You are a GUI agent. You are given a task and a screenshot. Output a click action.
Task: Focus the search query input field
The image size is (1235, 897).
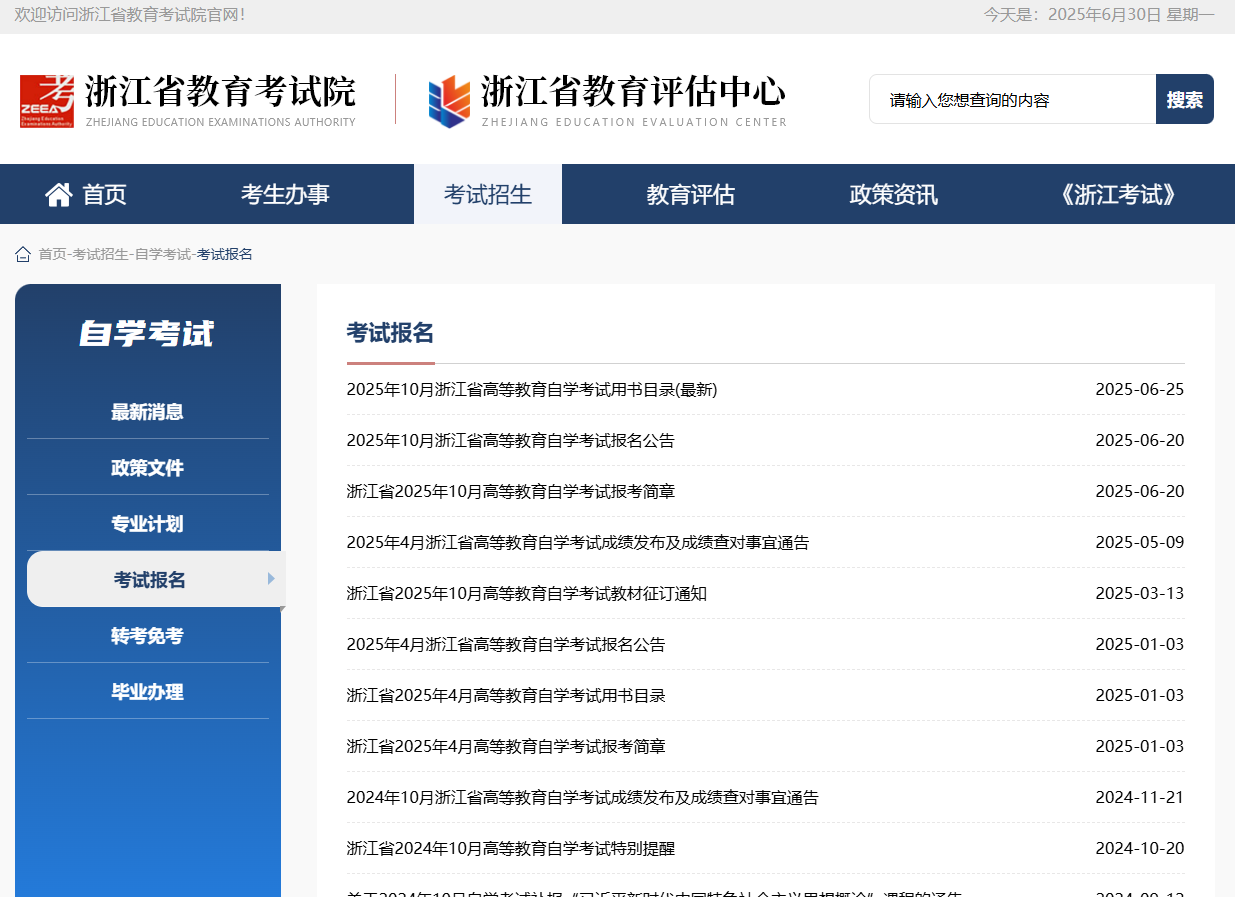1012,100
